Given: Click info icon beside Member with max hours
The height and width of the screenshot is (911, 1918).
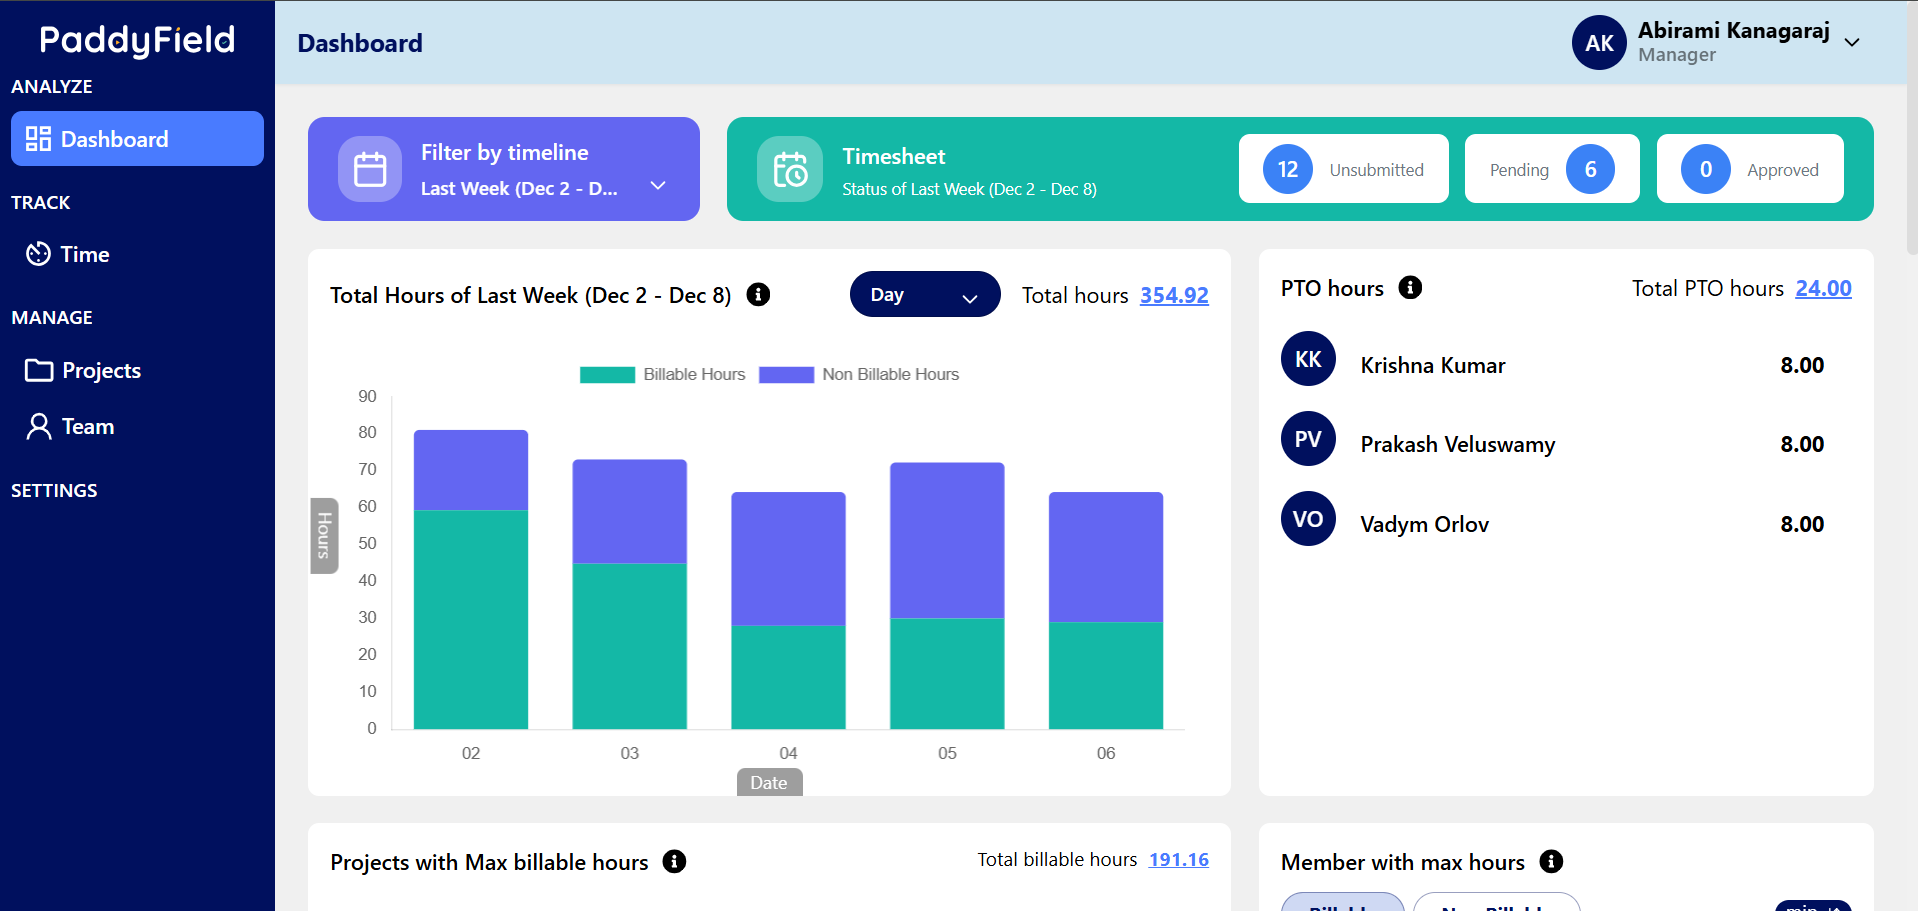Looking at the screenshot, I should pyautogui.click(x=1551, y=861).
